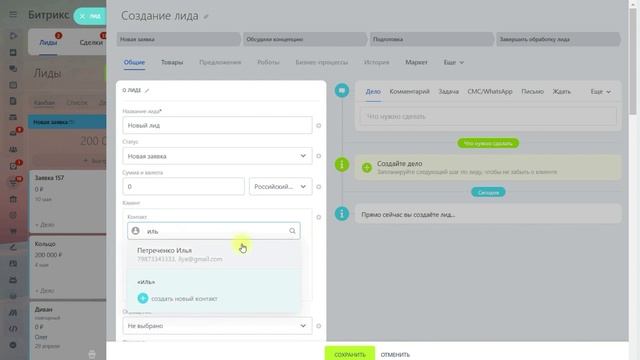
Task: Click + Дело on Кольцо card
Action: click(44, 291)
